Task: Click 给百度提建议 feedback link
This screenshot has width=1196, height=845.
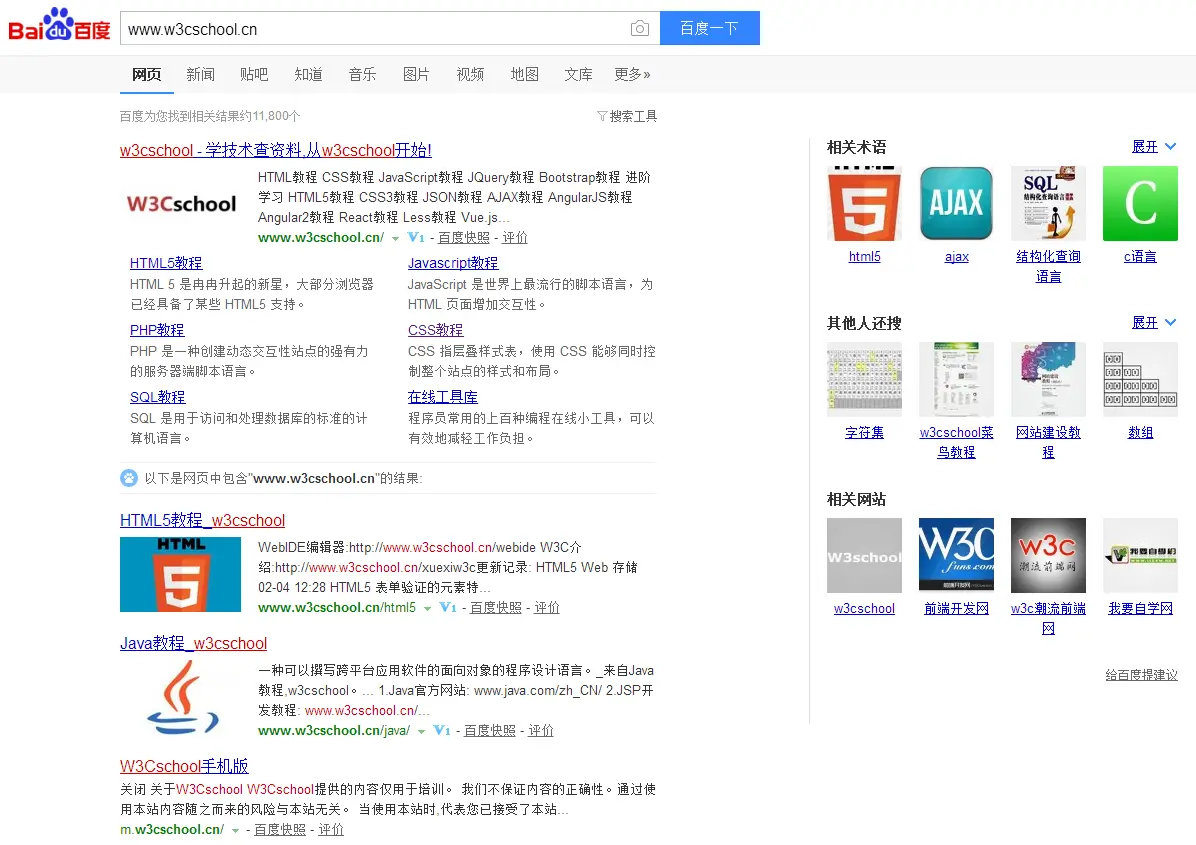Action: click(x=1141, y=675)
